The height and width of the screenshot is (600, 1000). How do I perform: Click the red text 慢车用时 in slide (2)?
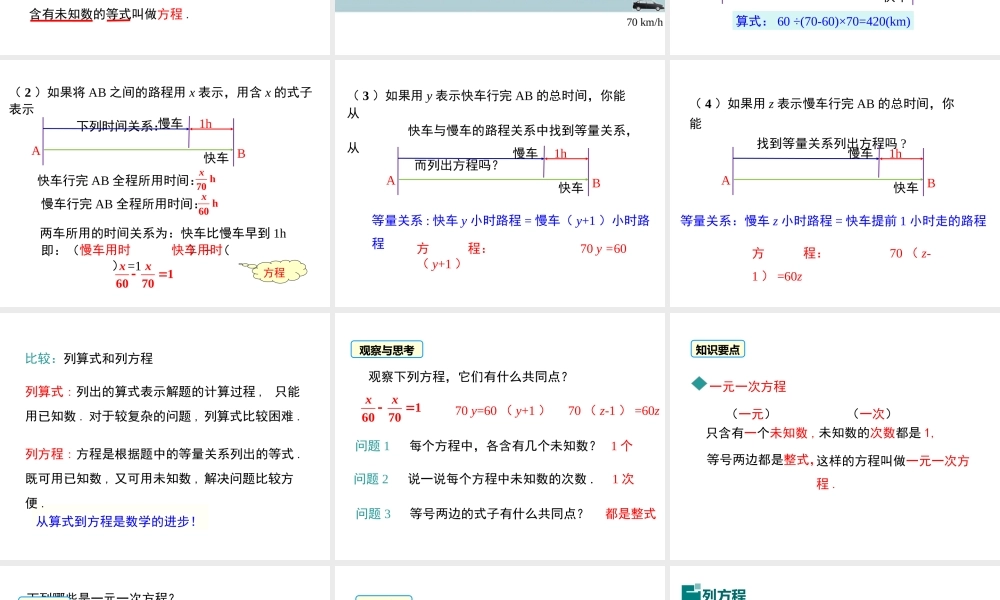coord(105,250)
